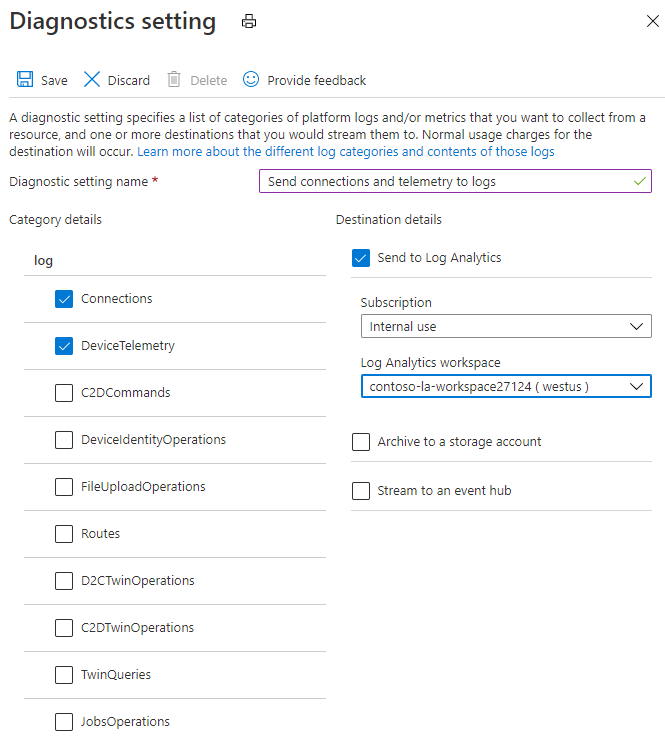665x745 pixels.
Task: Click the Delete trash can icon
Action: pos(174,79)
